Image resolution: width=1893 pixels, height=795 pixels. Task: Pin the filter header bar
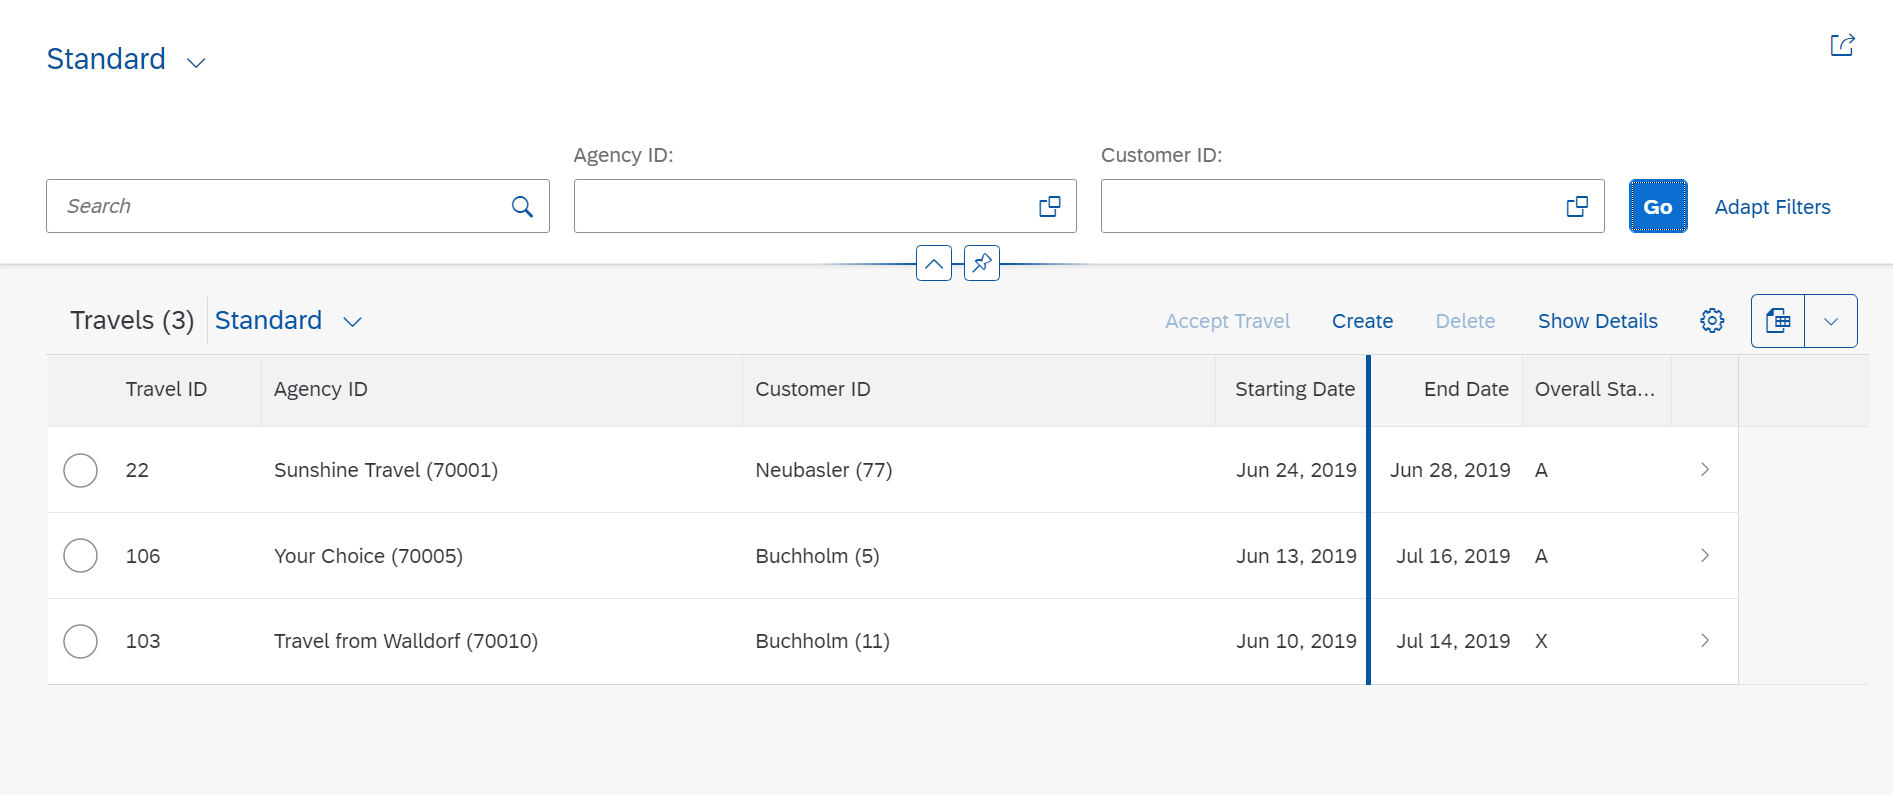click(x=982, y=263)
